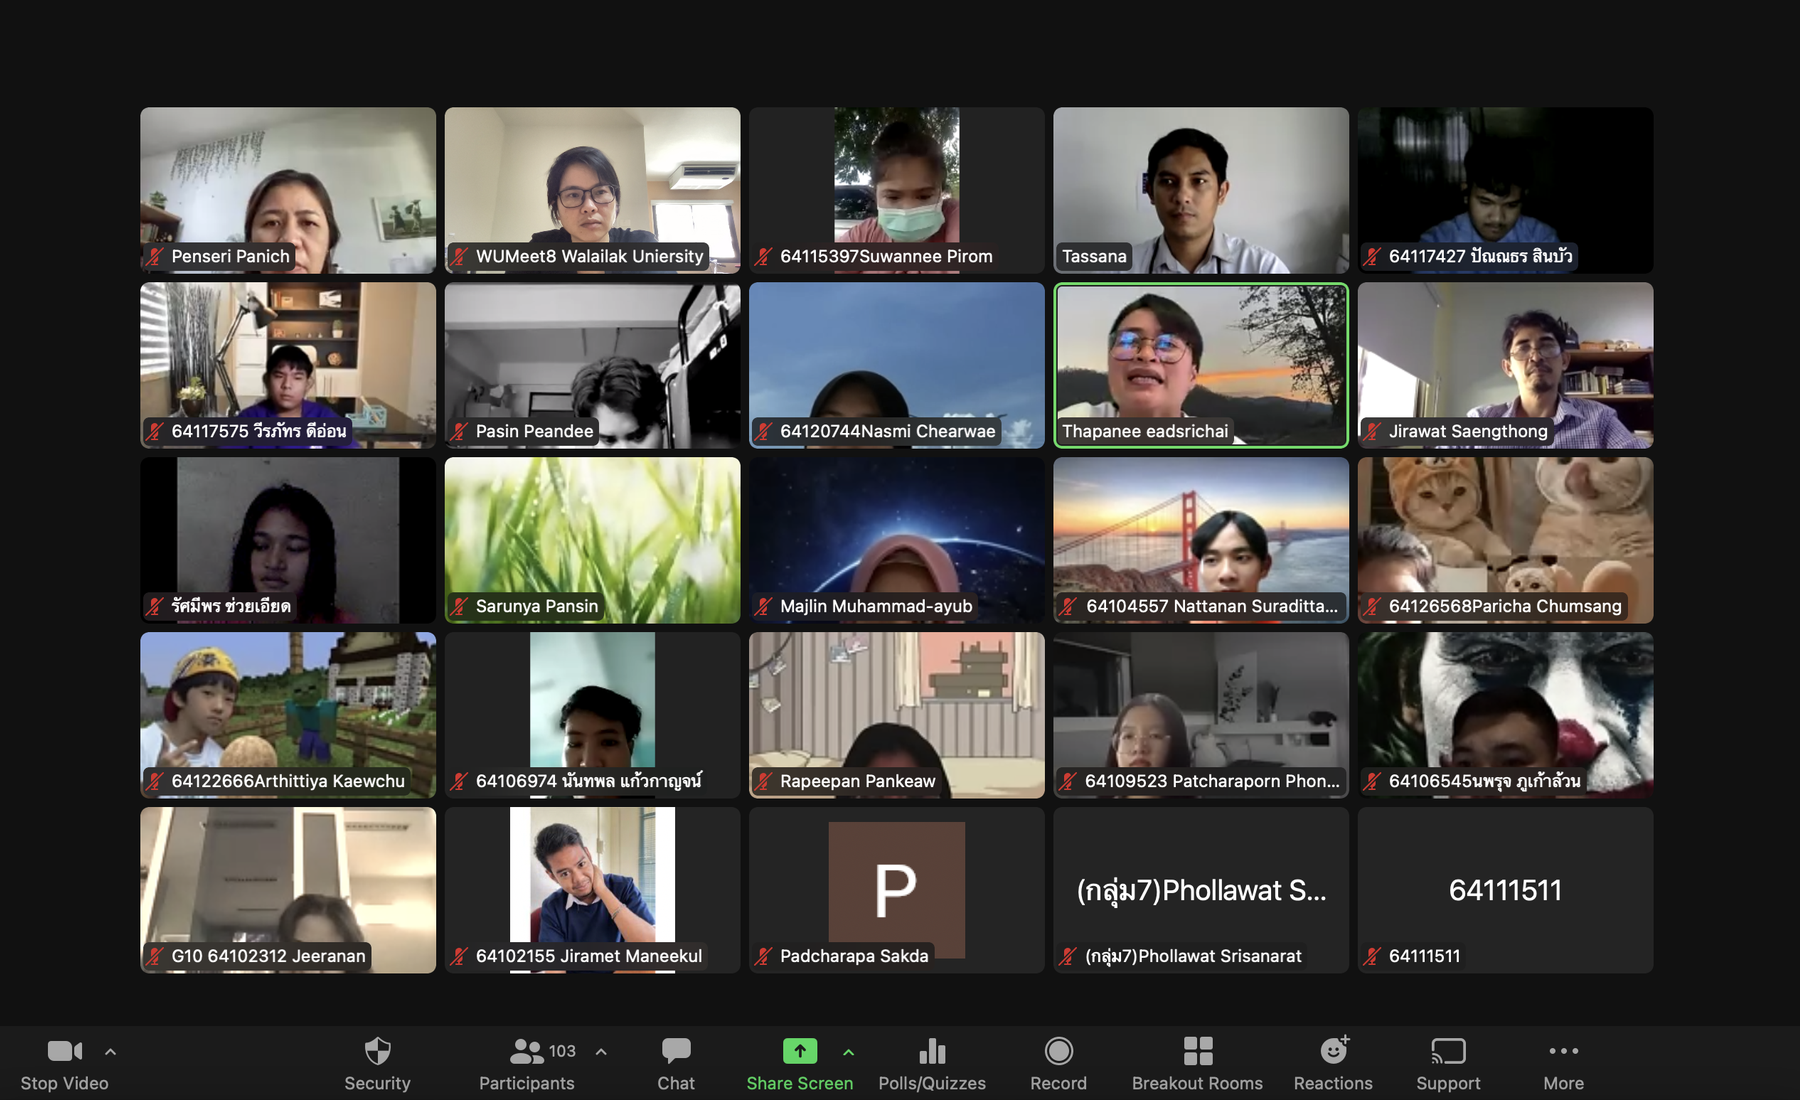Open the Chat bubble icon
This screenshot has width=1800, height=1100.
[676, 1052]
